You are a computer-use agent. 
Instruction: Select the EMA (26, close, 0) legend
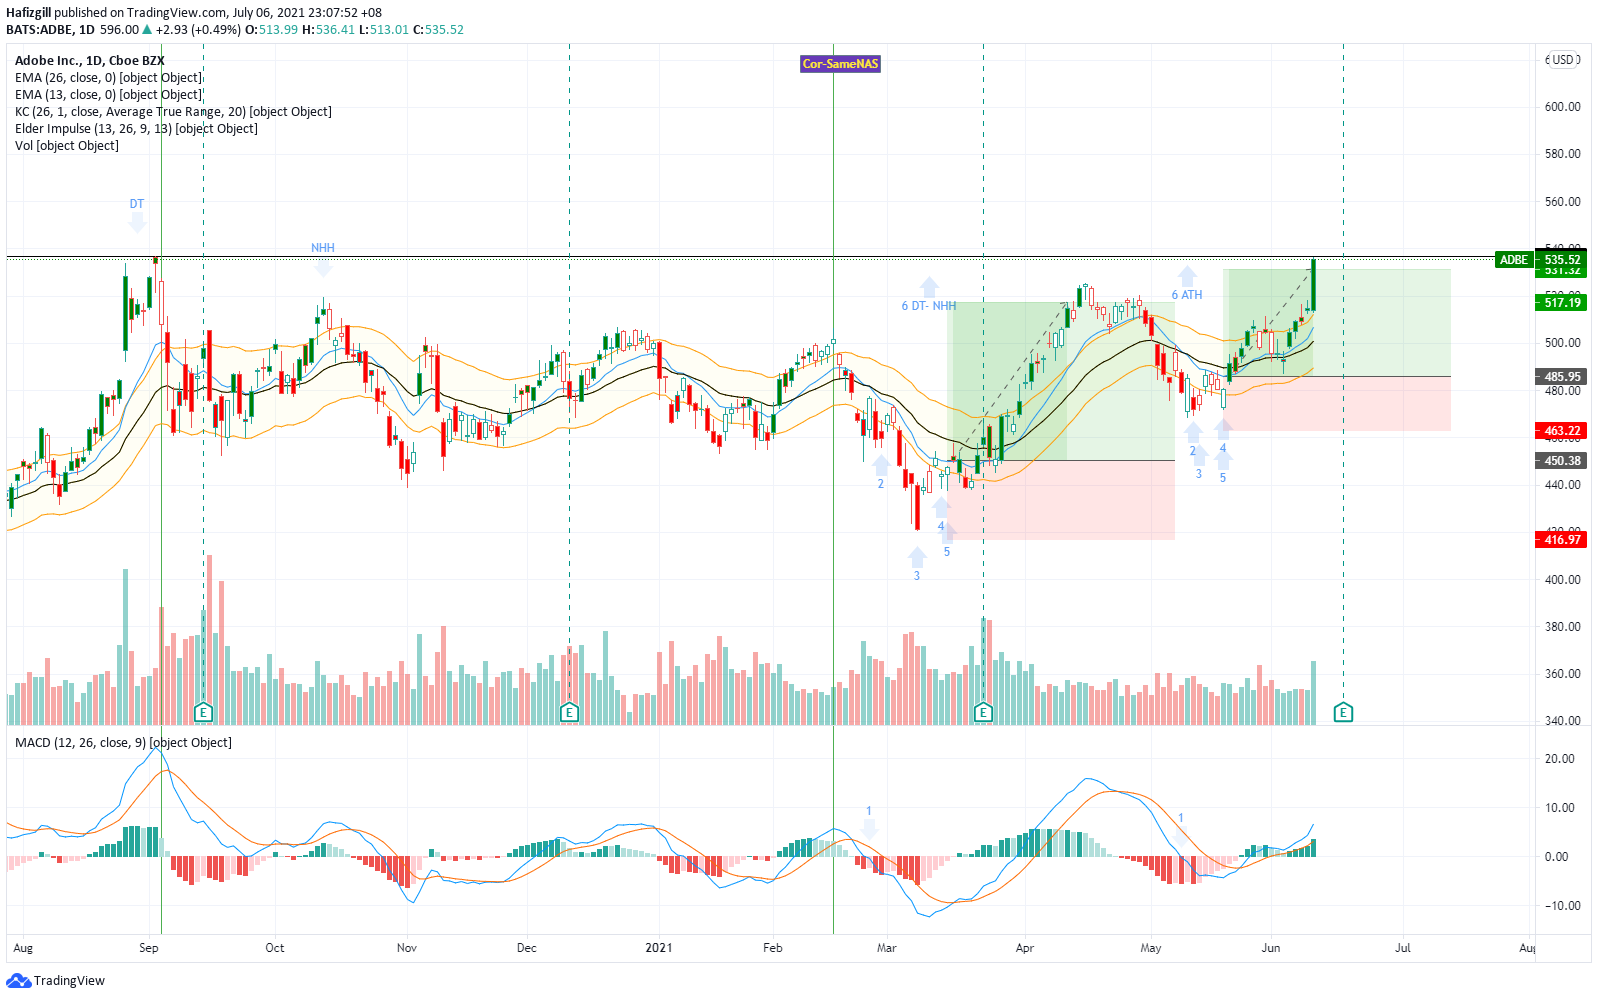pyautogui.click(x=108, y=78)
